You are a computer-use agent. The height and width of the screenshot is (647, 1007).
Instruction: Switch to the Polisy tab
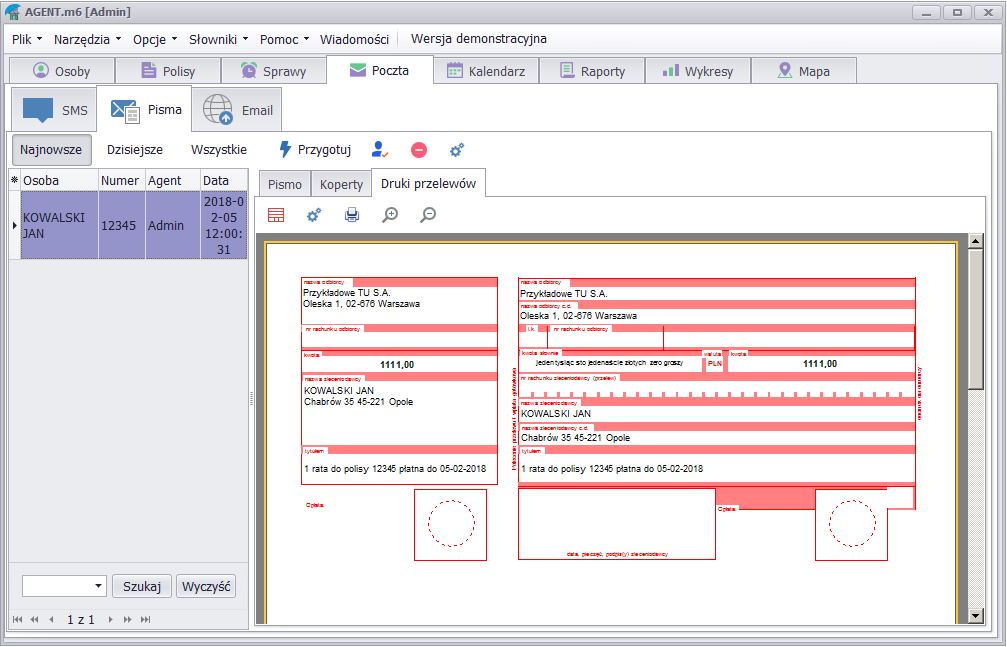click(x=168, y=71)
